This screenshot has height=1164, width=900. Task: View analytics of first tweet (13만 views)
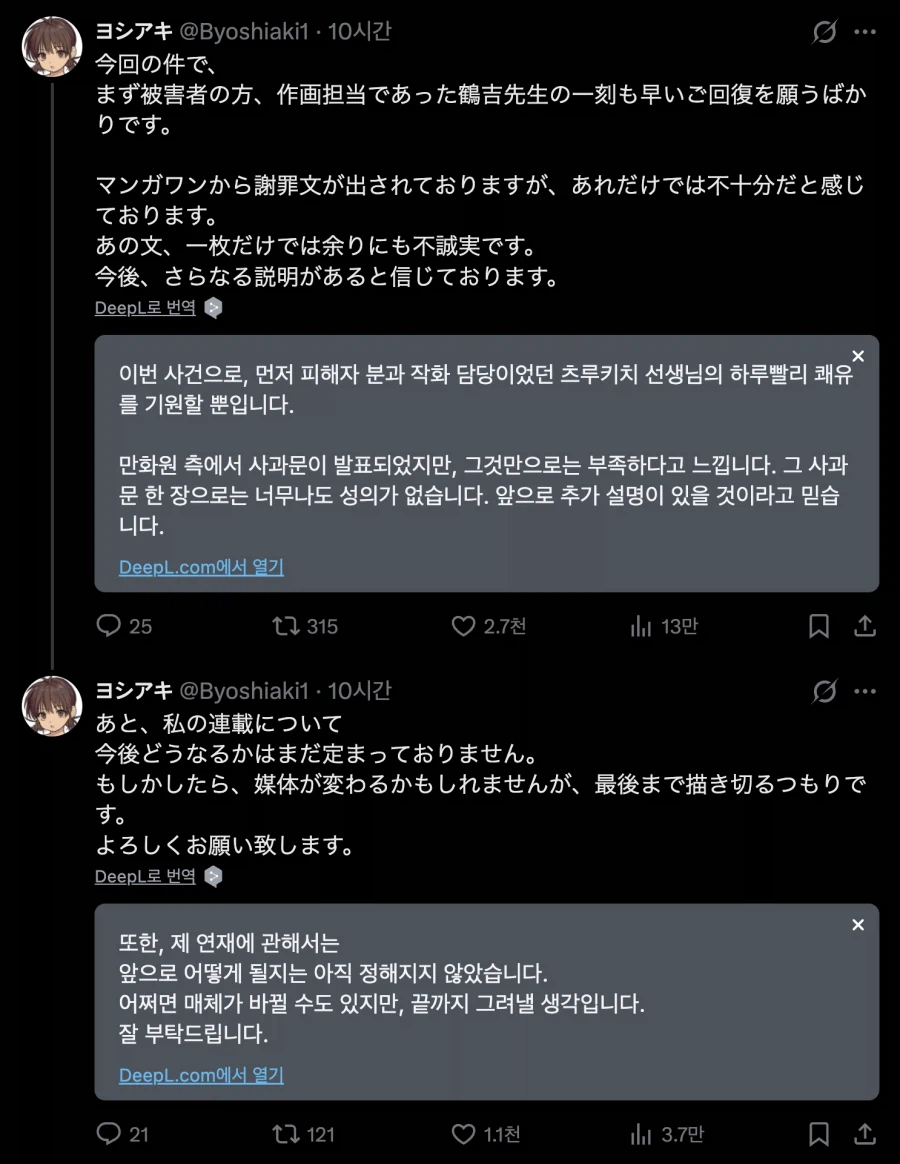point(641,626)
